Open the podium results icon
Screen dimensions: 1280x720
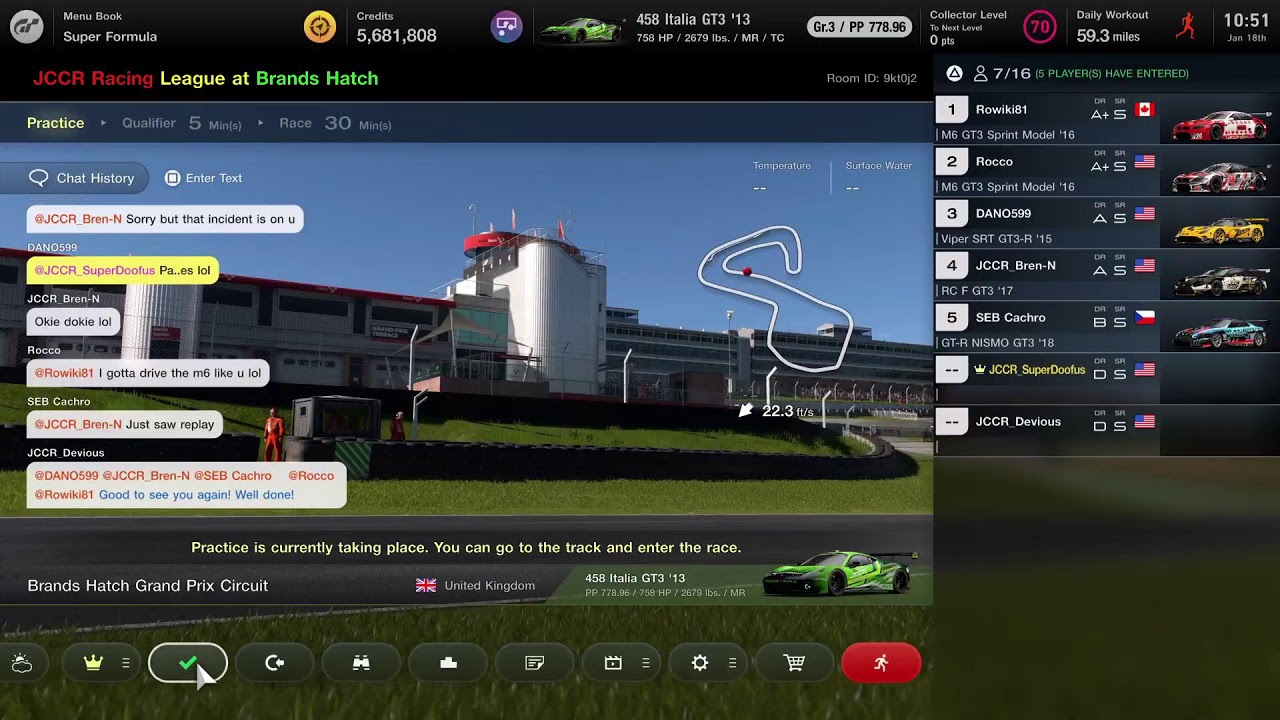pyautogui.click(x=448, y=663)
